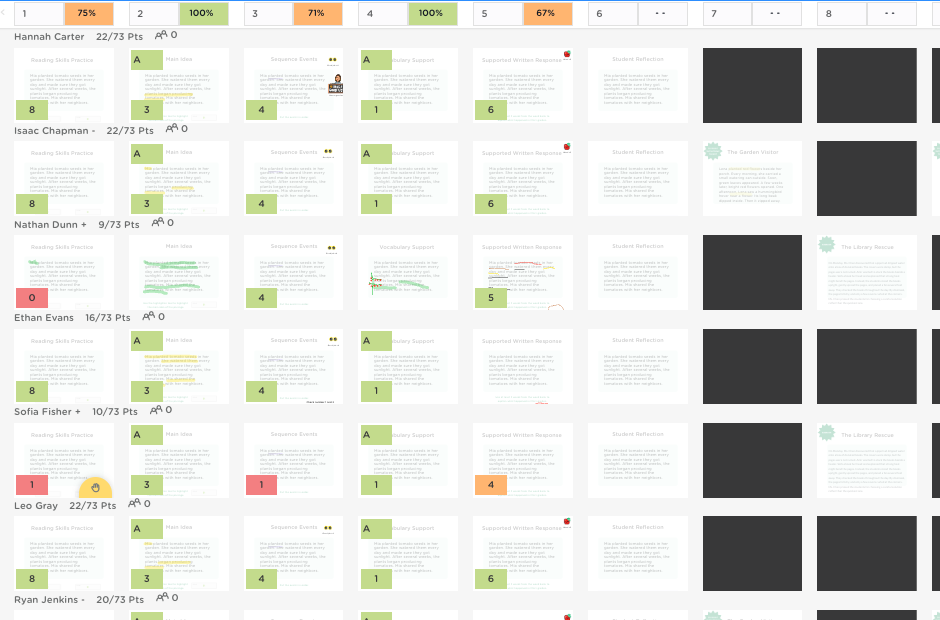Open Ryan Jenkins's group members icon
Image resolution: width=940 pixels, height=620 pixels.
(162, 598)
